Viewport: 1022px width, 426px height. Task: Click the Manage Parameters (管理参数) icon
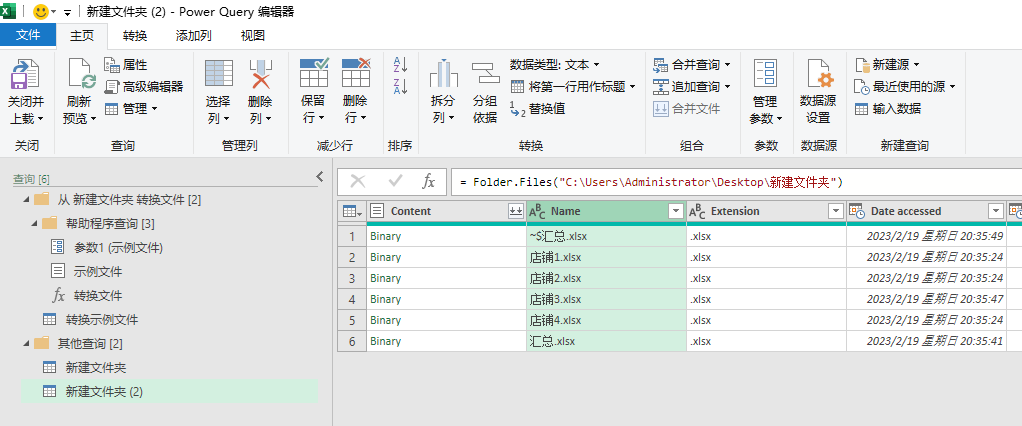[765, 77]
